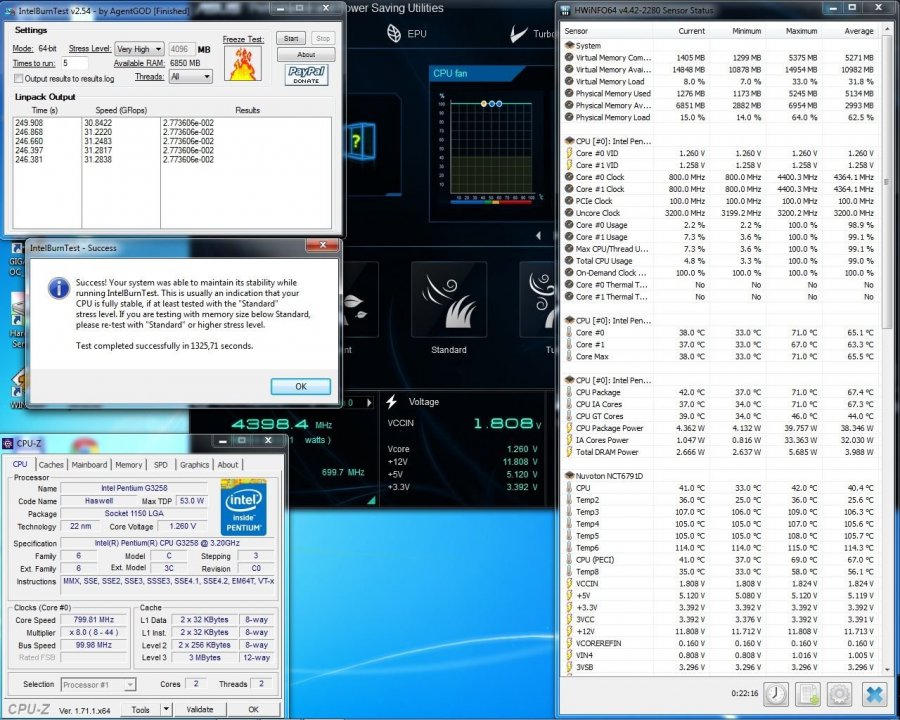Screen dimensions: 900x720
Task: Select the CPU Package Power sensor row
Action: [721, 428]
